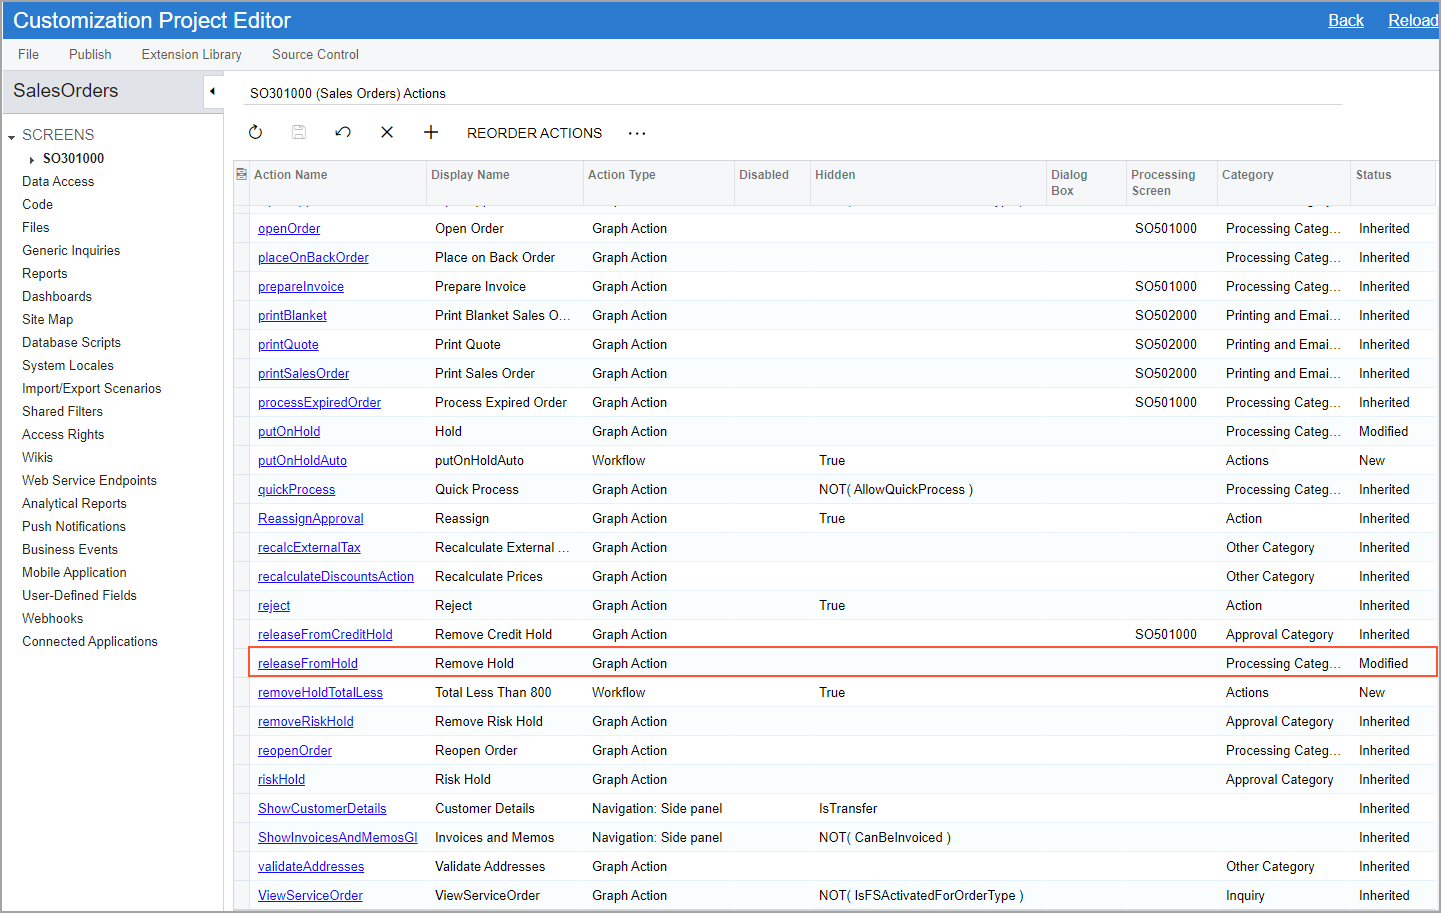Click the Refresh icon in the actions toolbar
1441x913 pixels.
(255, 132)
